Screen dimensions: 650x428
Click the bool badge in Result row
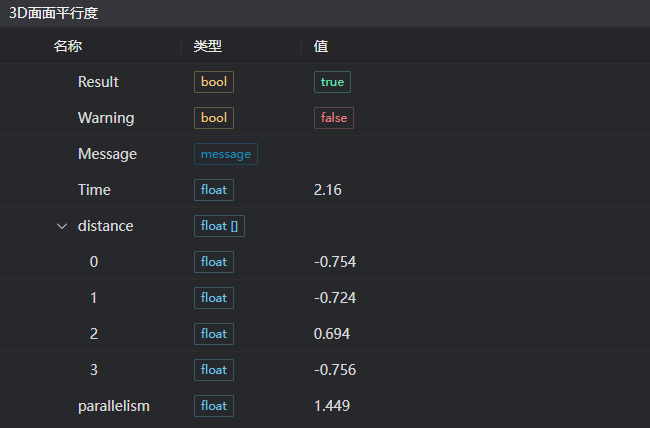[x=213, y=82]
